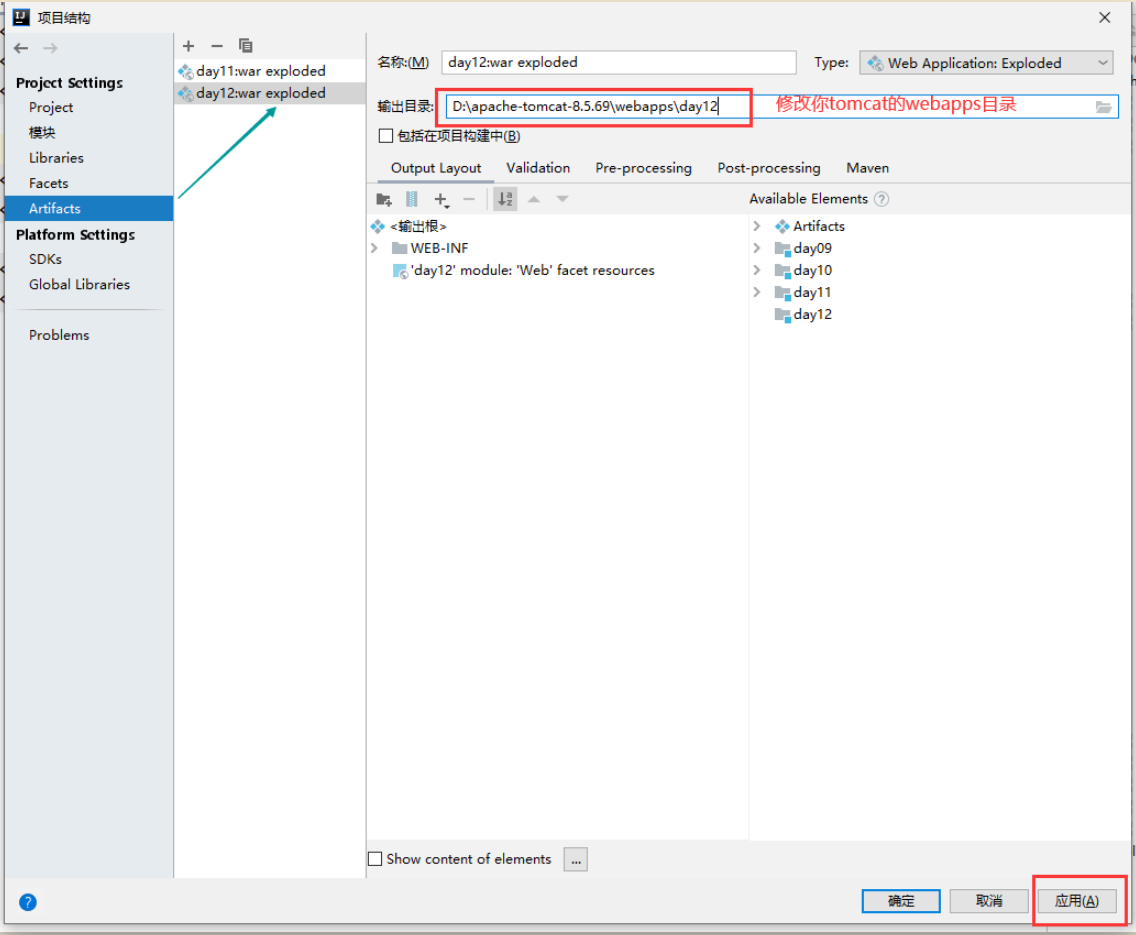Remove selected artifact with minus icon
Screen dimensions: 1136x935
(217, 46)
